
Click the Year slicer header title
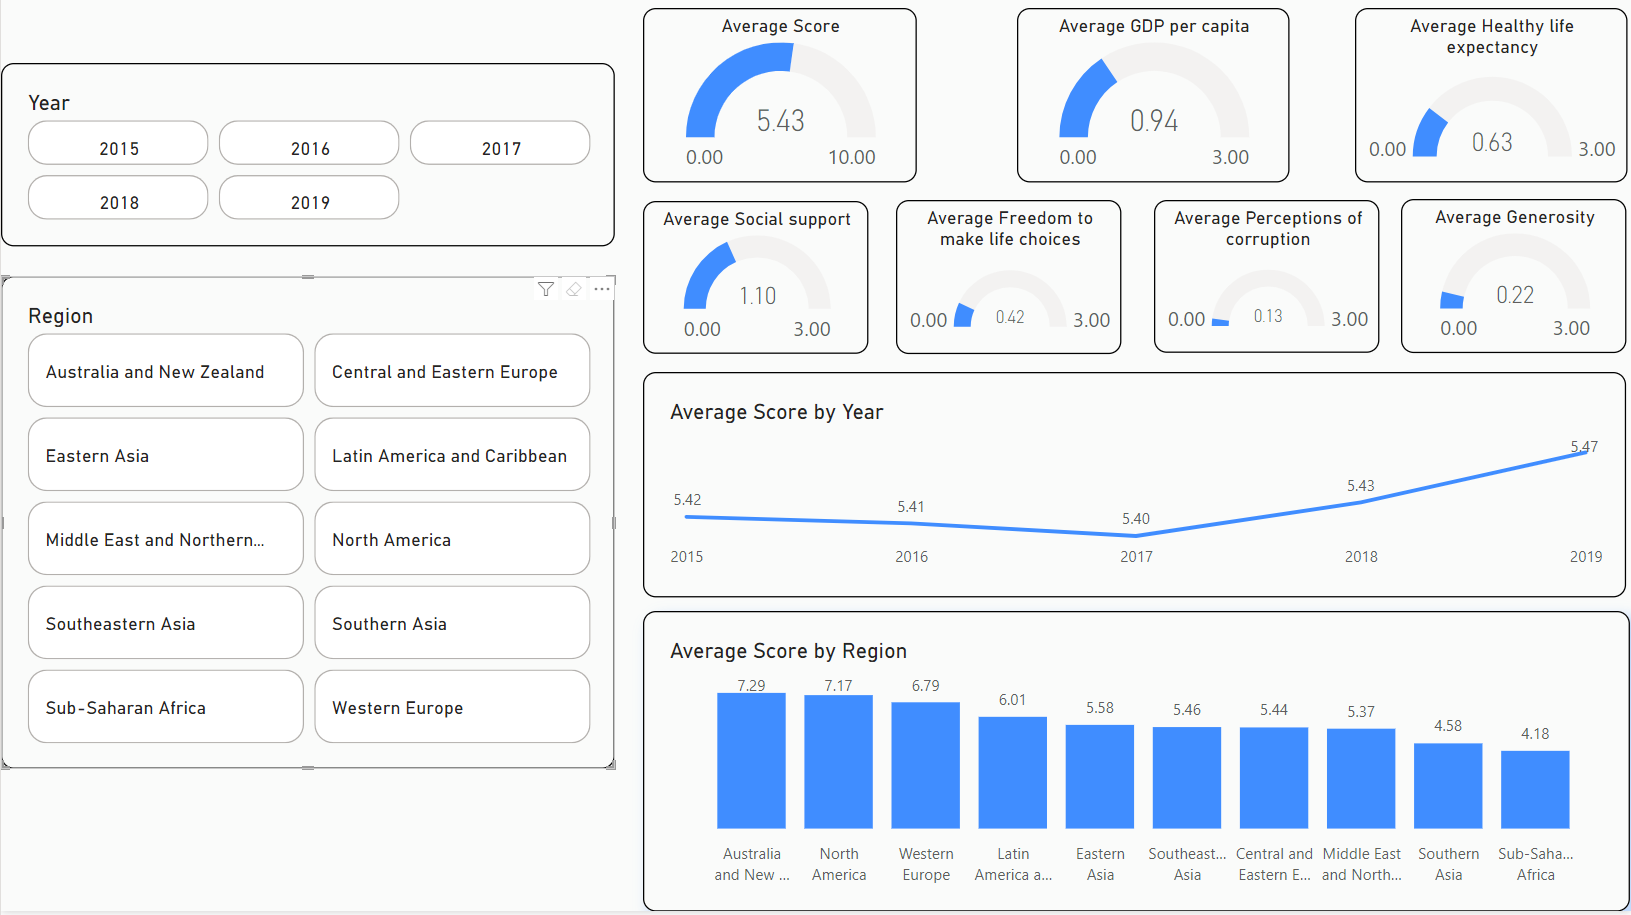pos(49,103)
